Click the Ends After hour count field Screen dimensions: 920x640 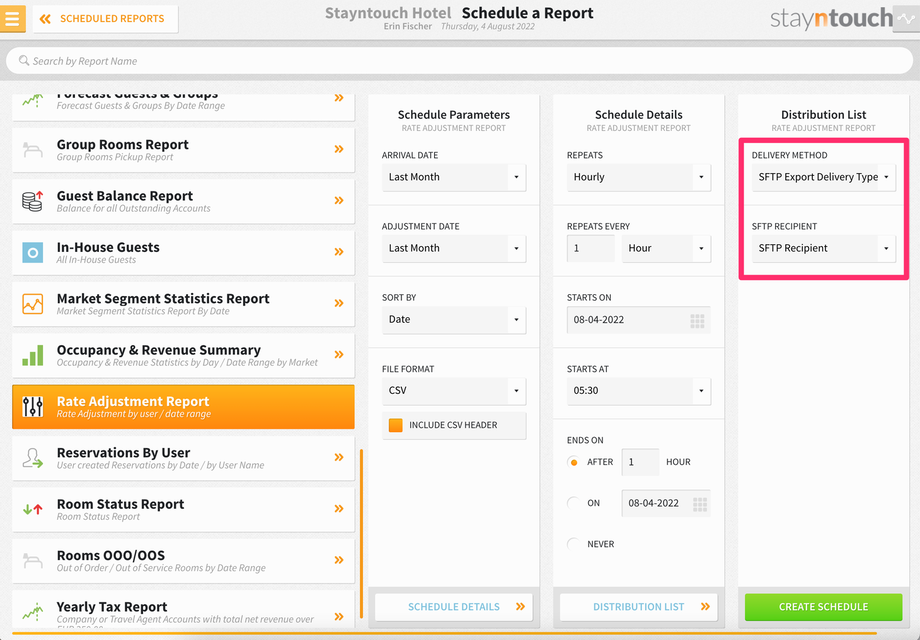(x=640, y=462)
